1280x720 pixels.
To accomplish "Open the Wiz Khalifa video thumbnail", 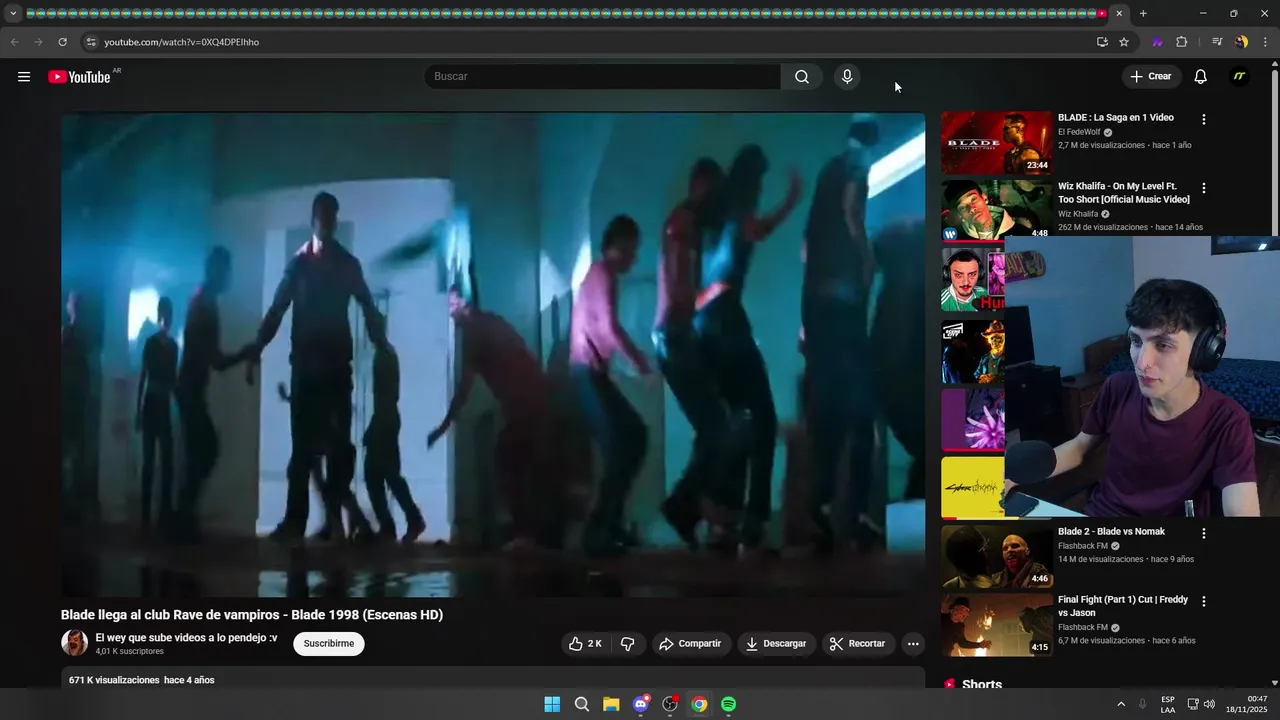I will (x=996, y=211).
